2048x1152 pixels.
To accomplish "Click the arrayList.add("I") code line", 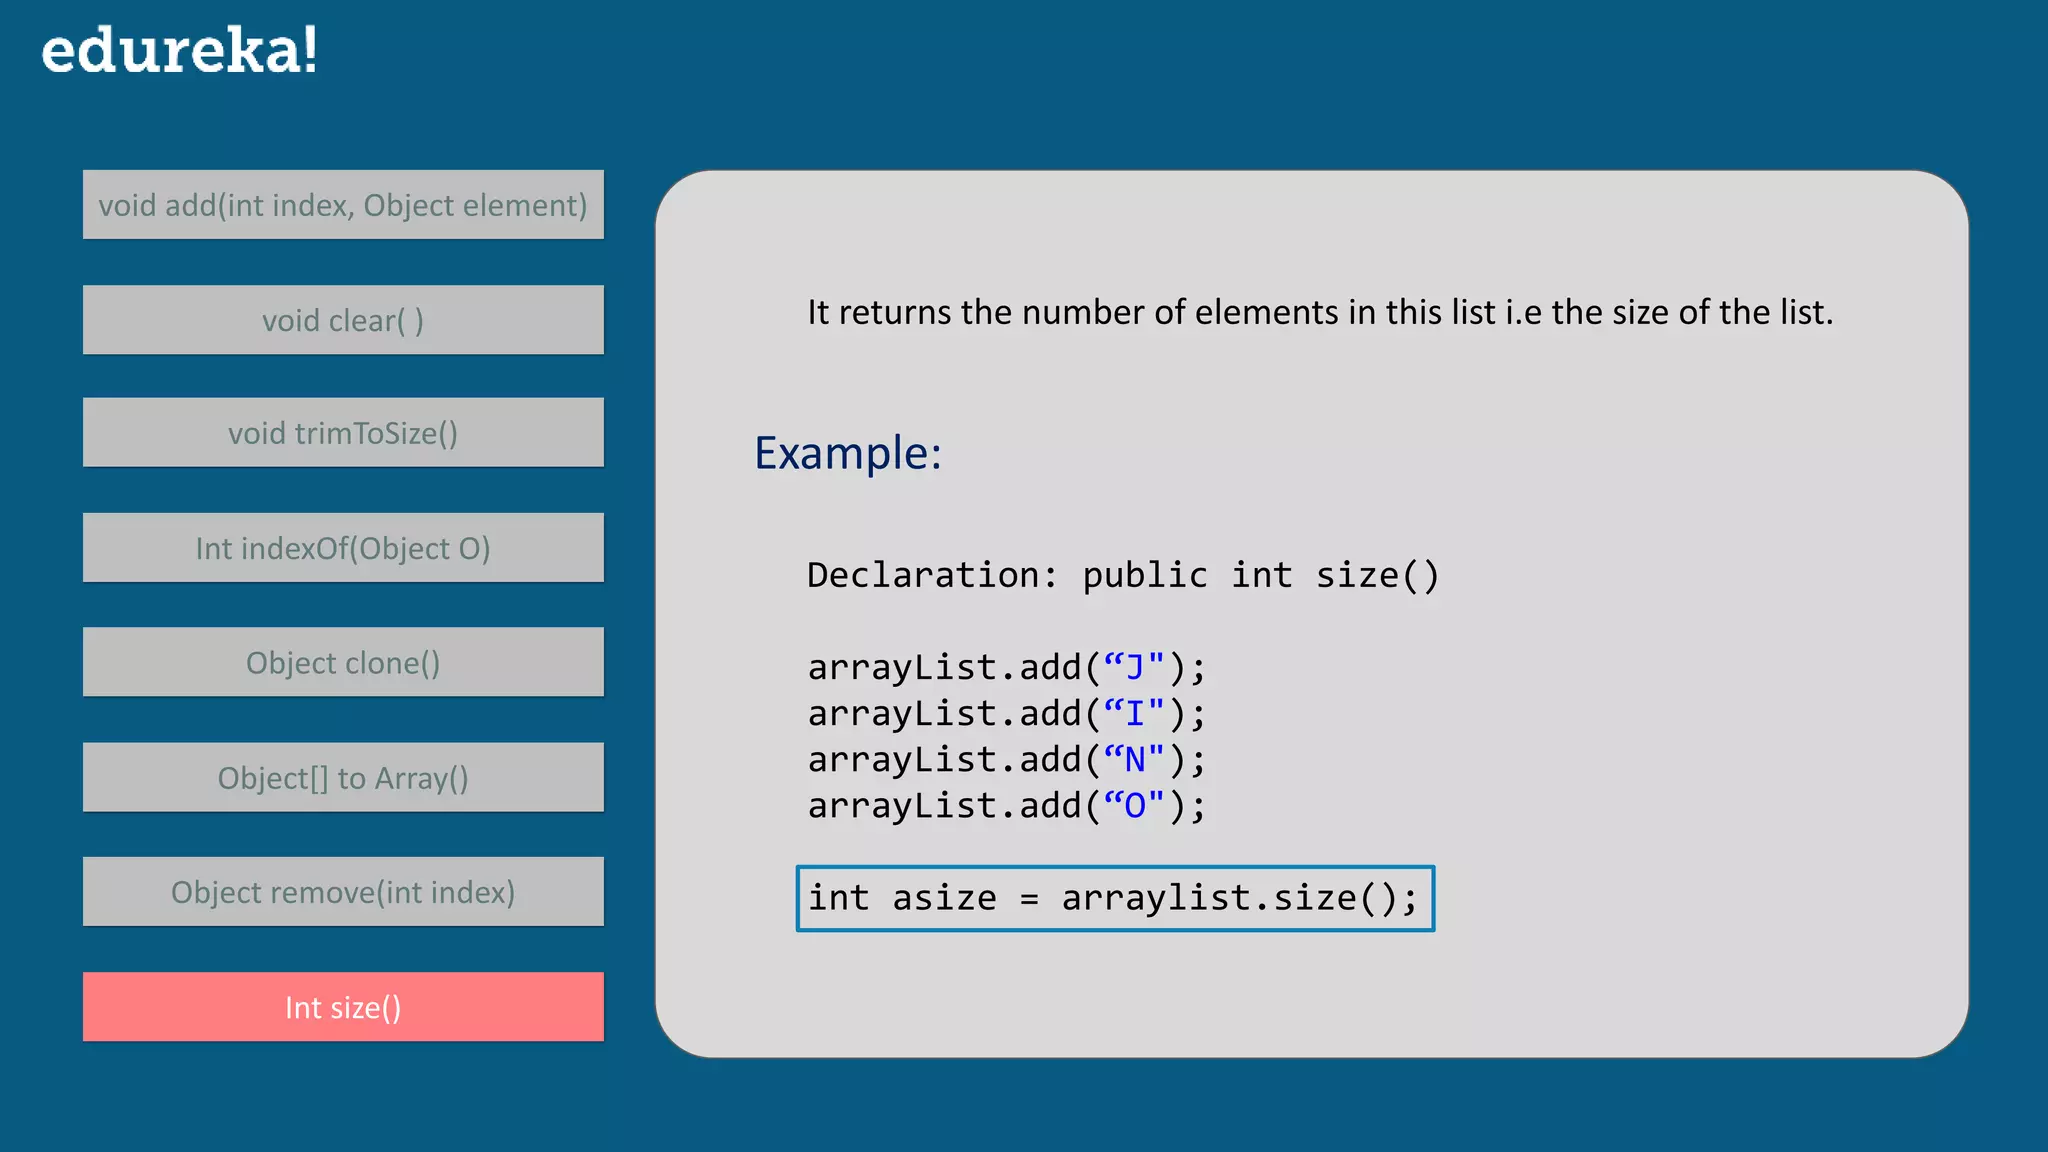I will click(1007, 714).
